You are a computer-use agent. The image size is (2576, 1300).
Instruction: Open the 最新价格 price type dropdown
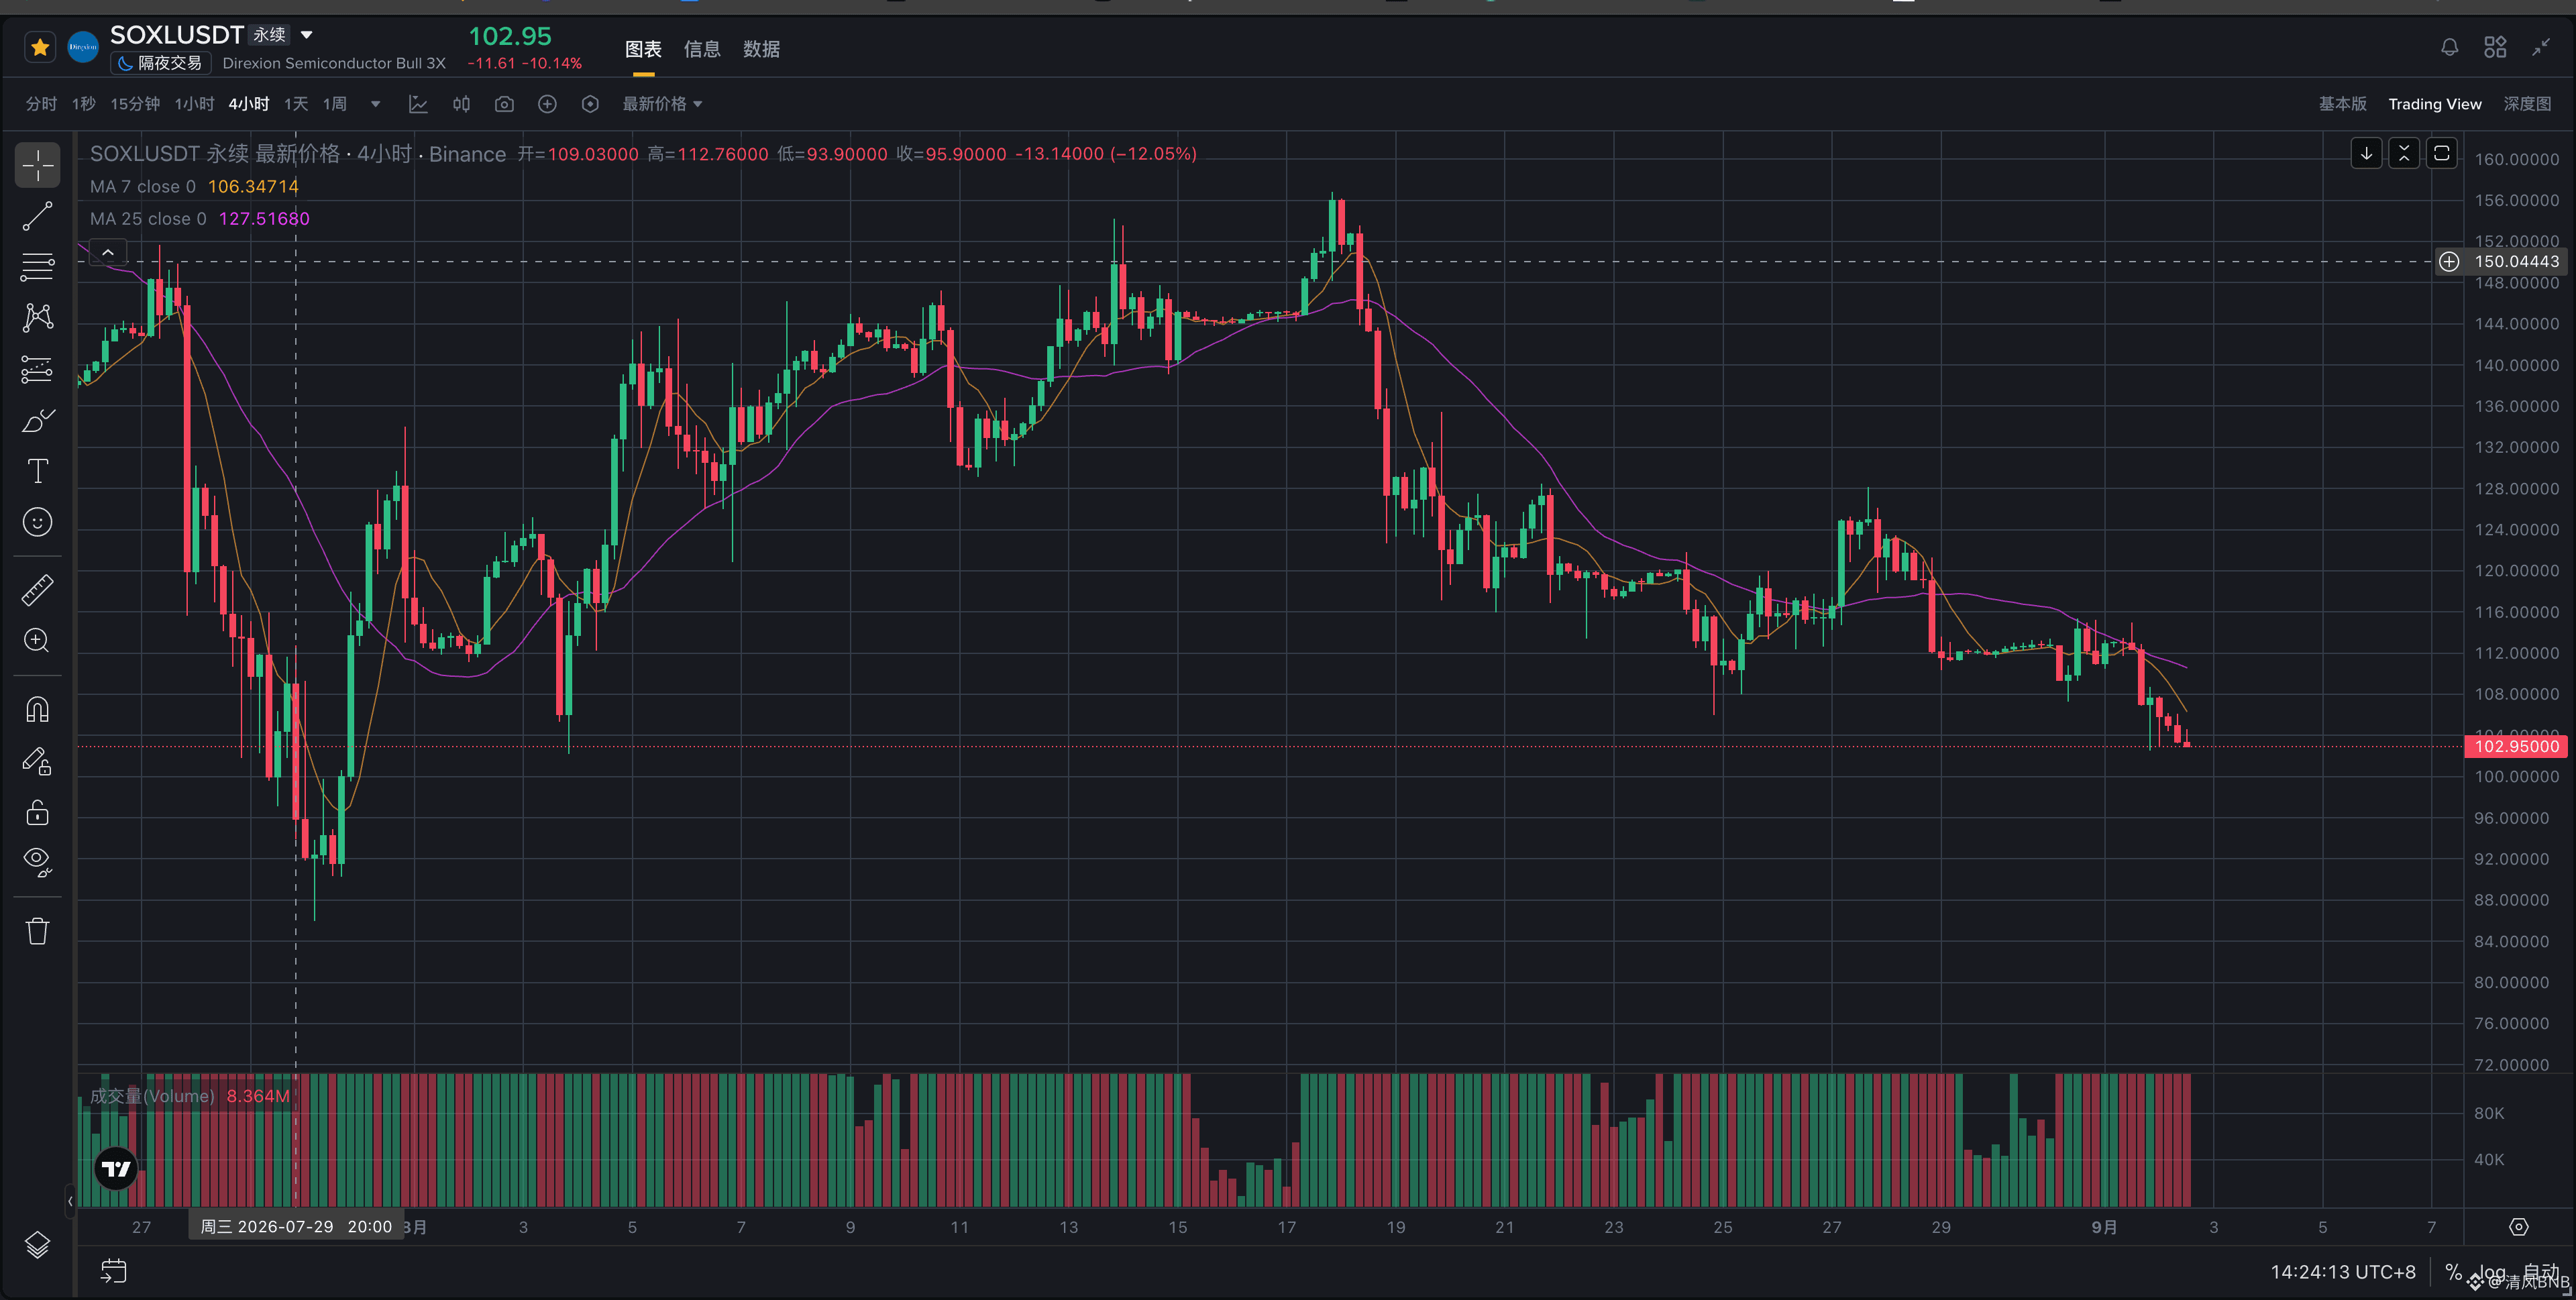tap(662, 104)
